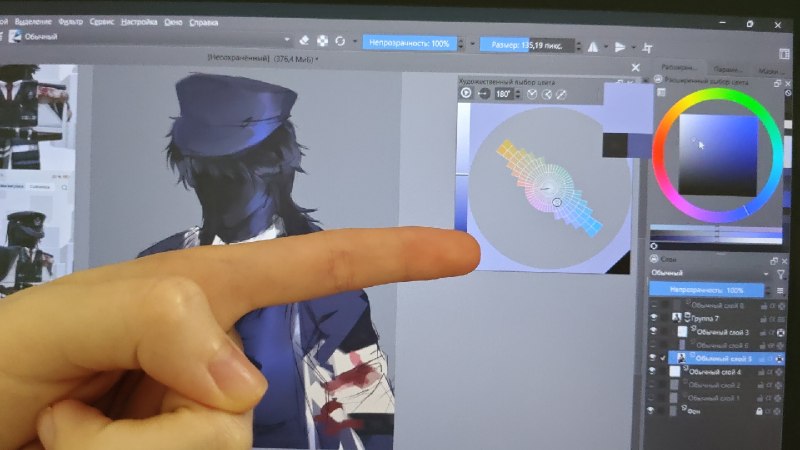Click the preserve alpha checkerboard icon

pos(322,41)
